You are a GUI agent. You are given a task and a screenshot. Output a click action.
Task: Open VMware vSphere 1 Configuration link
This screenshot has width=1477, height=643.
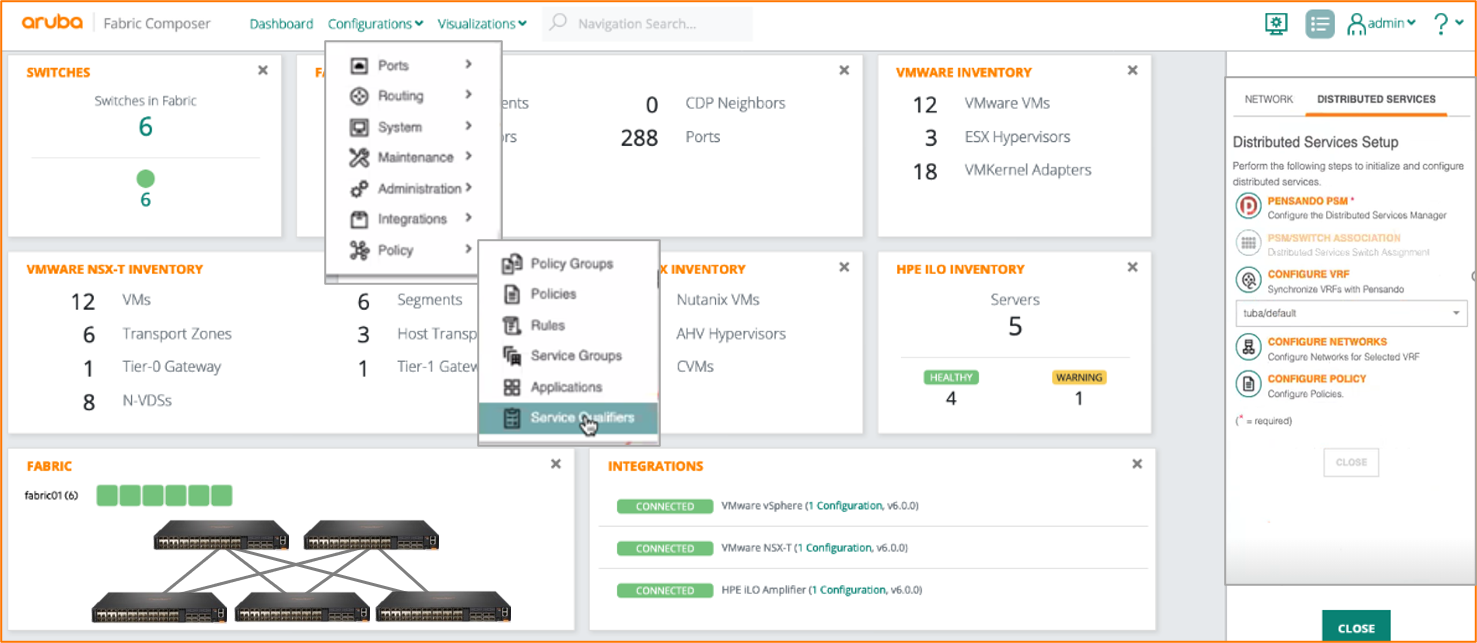(845, 506)
